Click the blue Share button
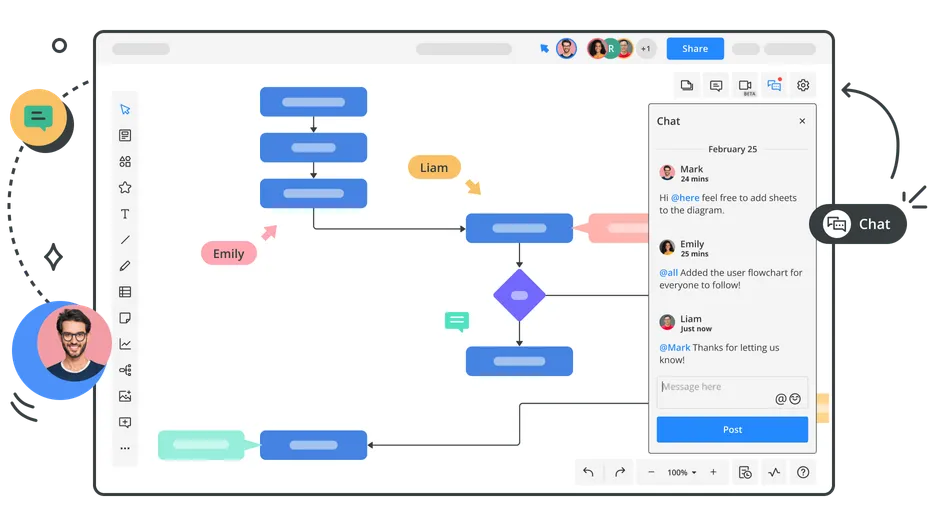This screenshot has height=520, width=928. click(695, 48)
